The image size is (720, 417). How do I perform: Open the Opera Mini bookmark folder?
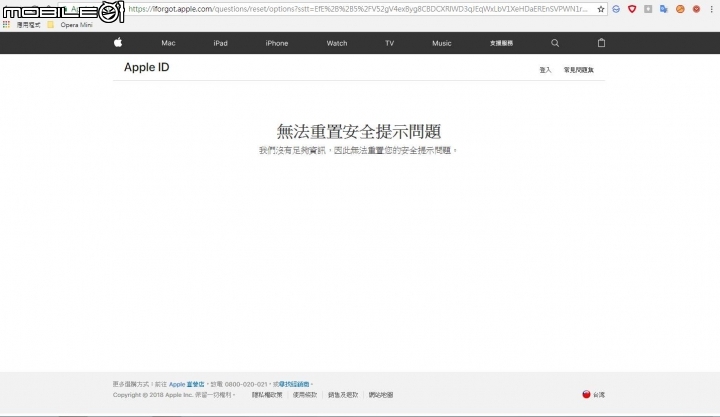tap(69, 25)
